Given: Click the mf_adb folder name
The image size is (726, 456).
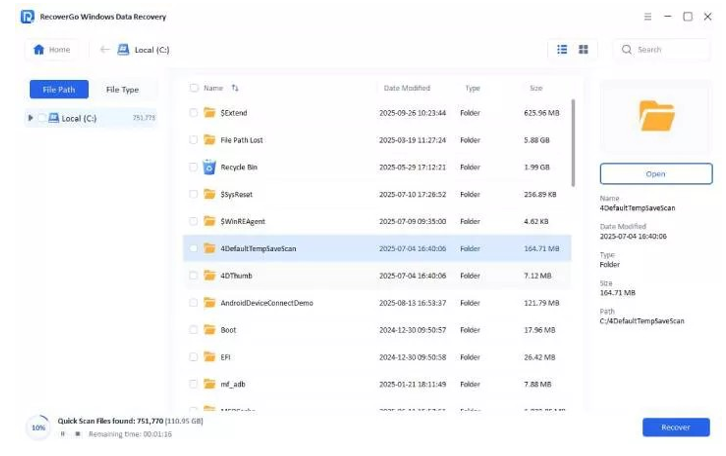Looking at the screenshot, I should [233, 384].
